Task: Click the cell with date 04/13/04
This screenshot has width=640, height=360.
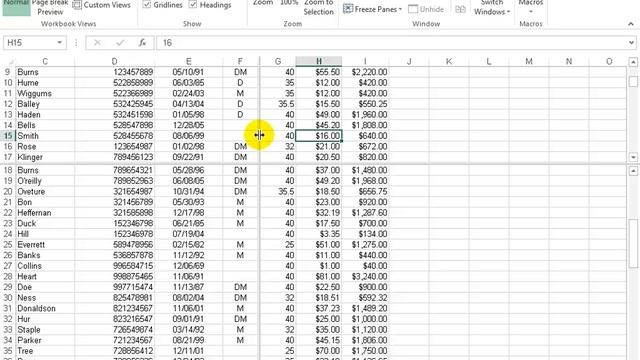Action: (x=189, y=104)
